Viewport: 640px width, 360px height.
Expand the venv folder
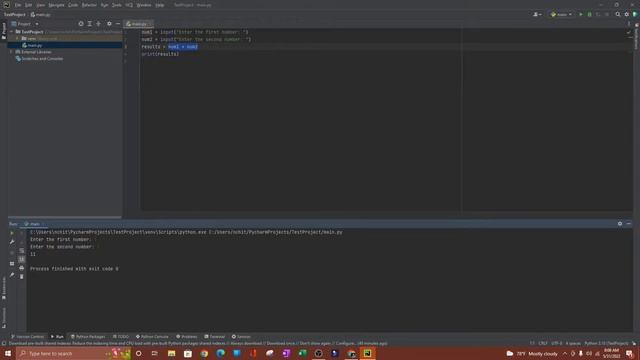17,38
